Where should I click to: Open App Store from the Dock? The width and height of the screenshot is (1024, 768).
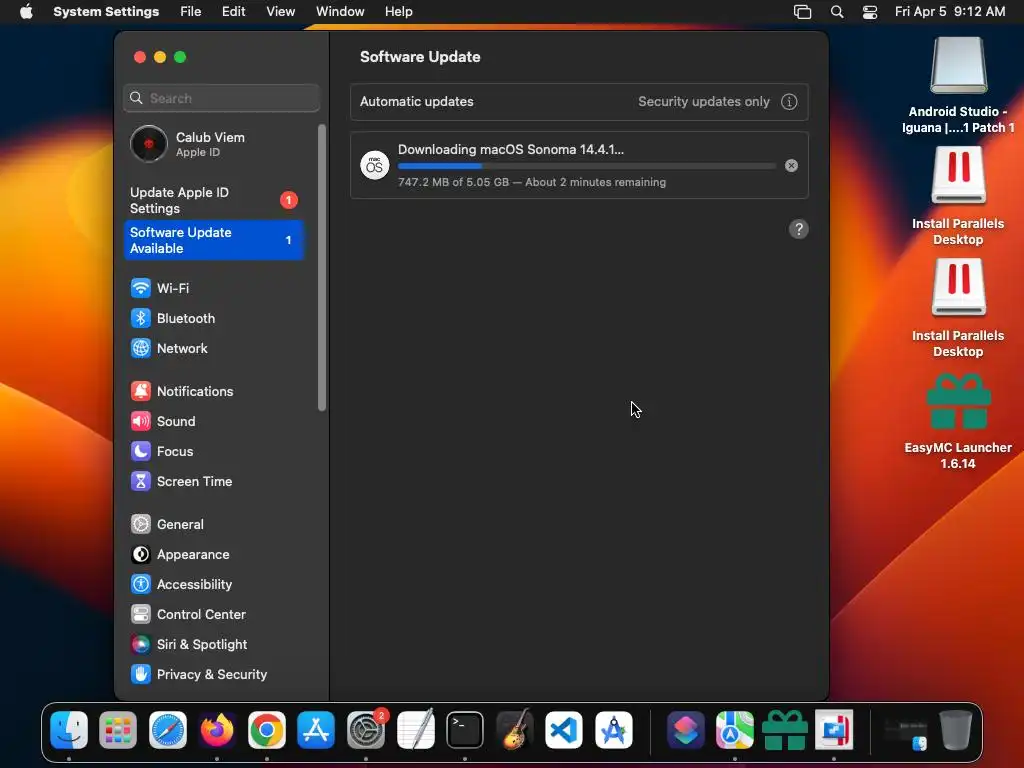tap(316, 729)
